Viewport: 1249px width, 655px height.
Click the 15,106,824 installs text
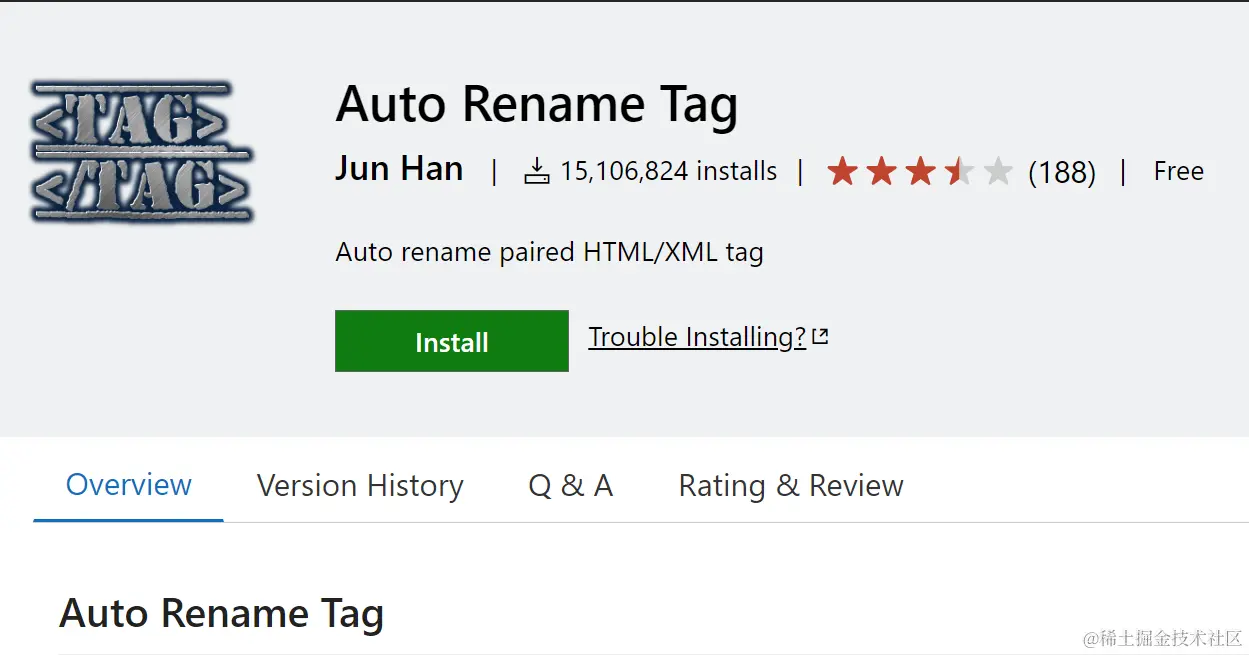click(668, 172)
